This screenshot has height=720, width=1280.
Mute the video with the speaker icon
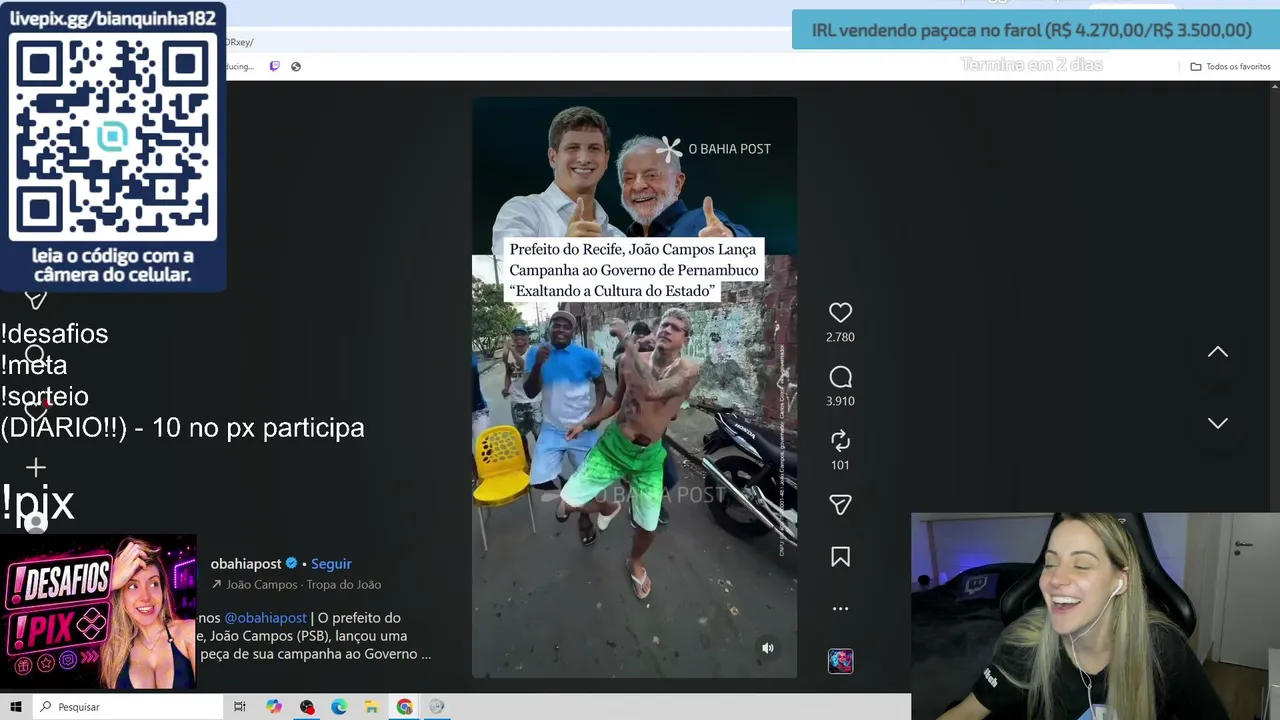[x=768, y=648]
